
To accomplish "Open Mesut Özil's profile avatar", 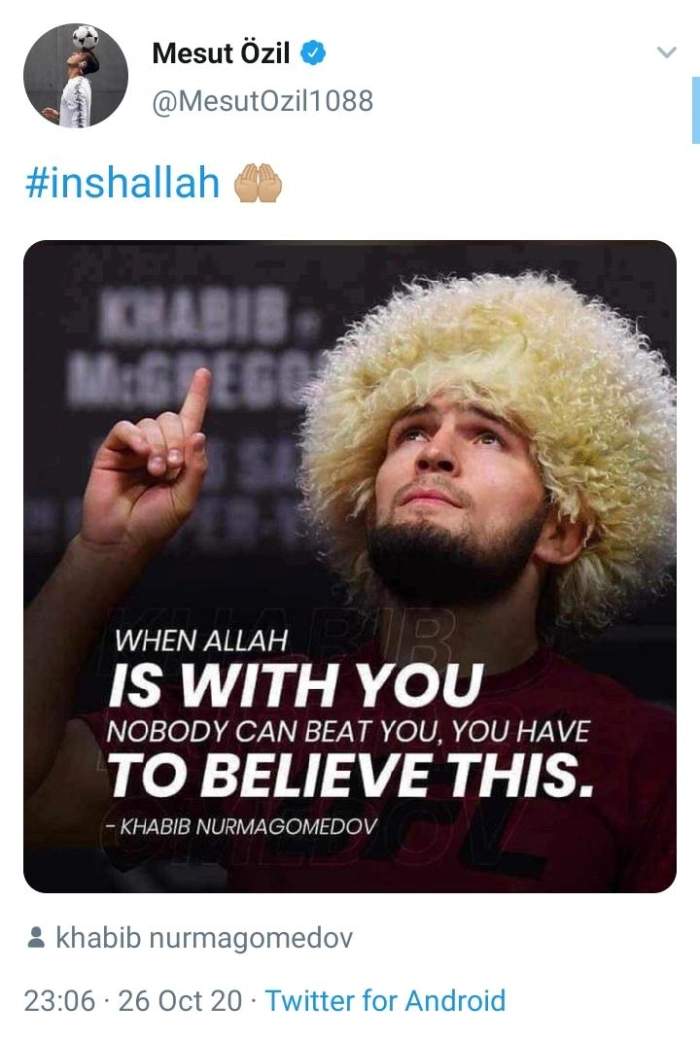I will [x=75, y=76].
